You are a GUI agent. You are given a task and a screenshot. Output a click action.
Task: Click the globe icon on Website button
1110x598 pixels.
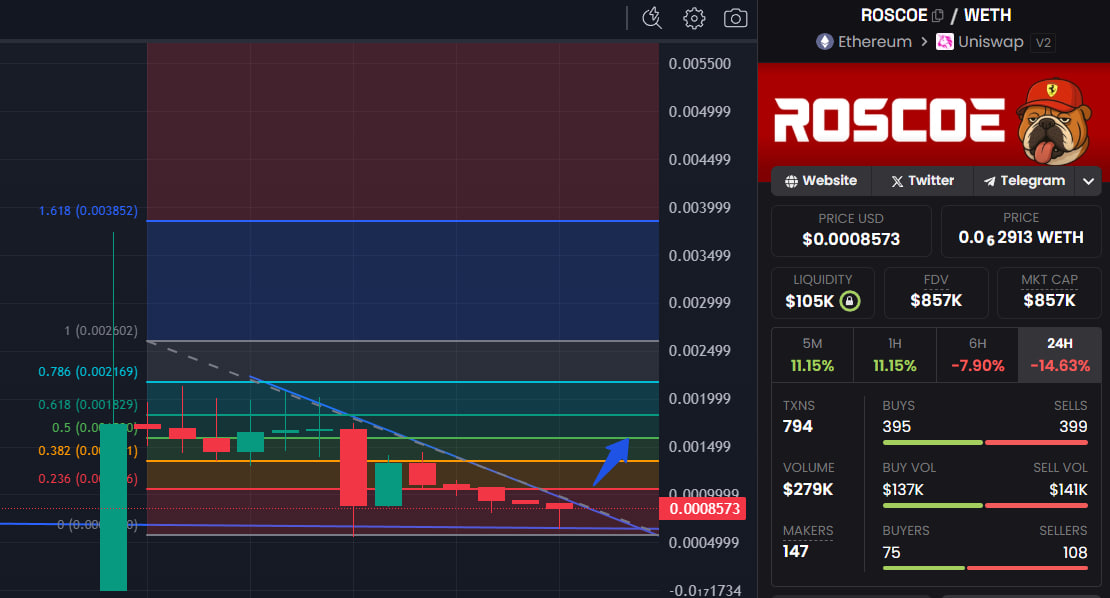click(x=791, y=181)
